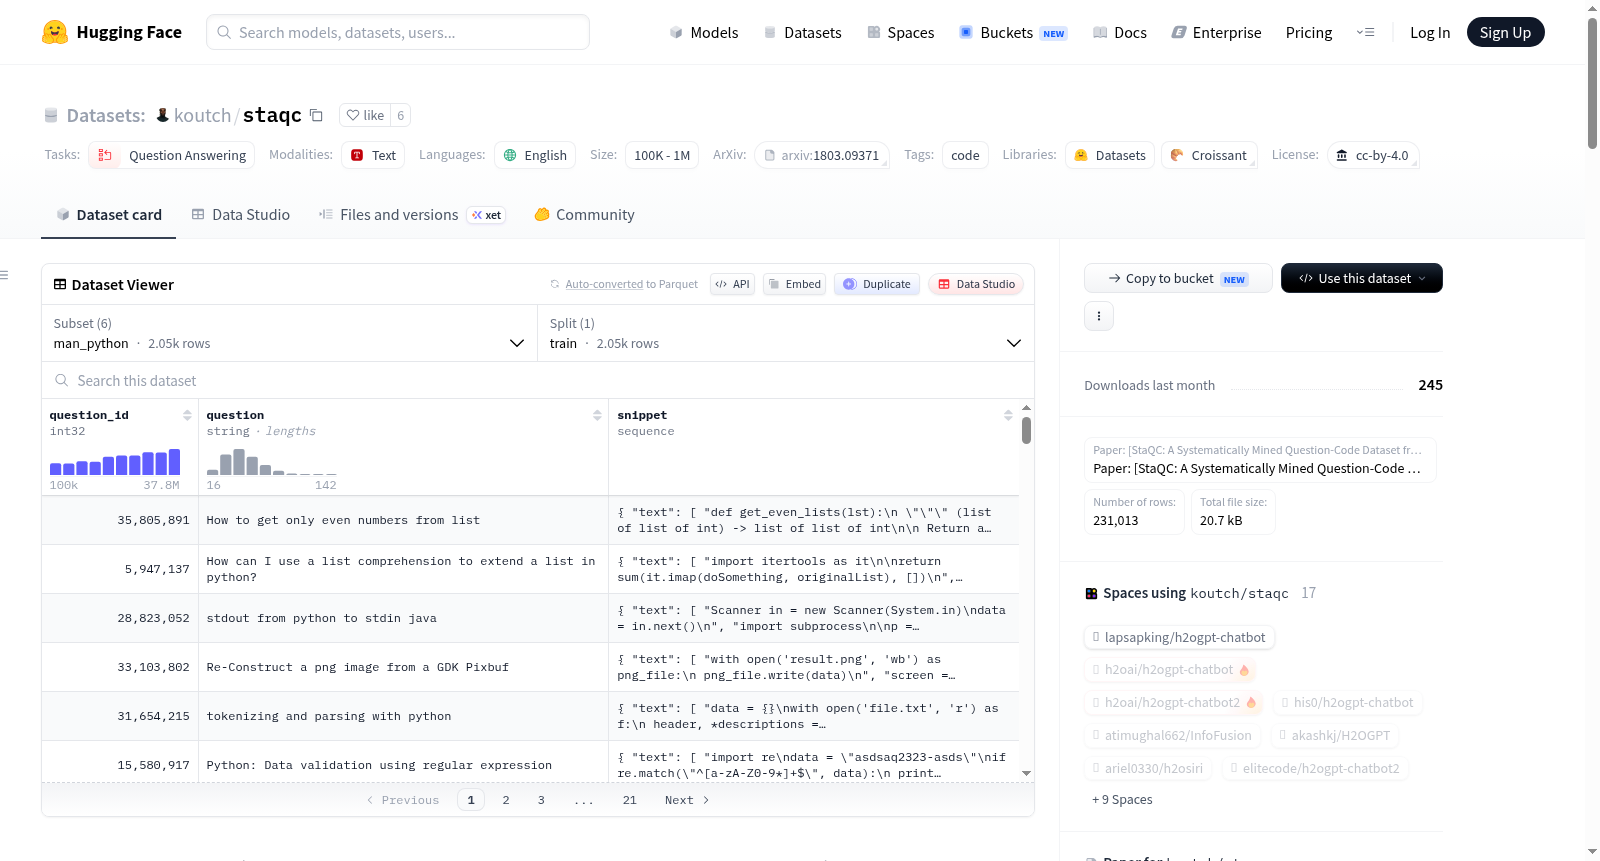The width and height of the screenshot is (1600, 861).
Task: Sort the snippet column
Action: [1008, 415]
